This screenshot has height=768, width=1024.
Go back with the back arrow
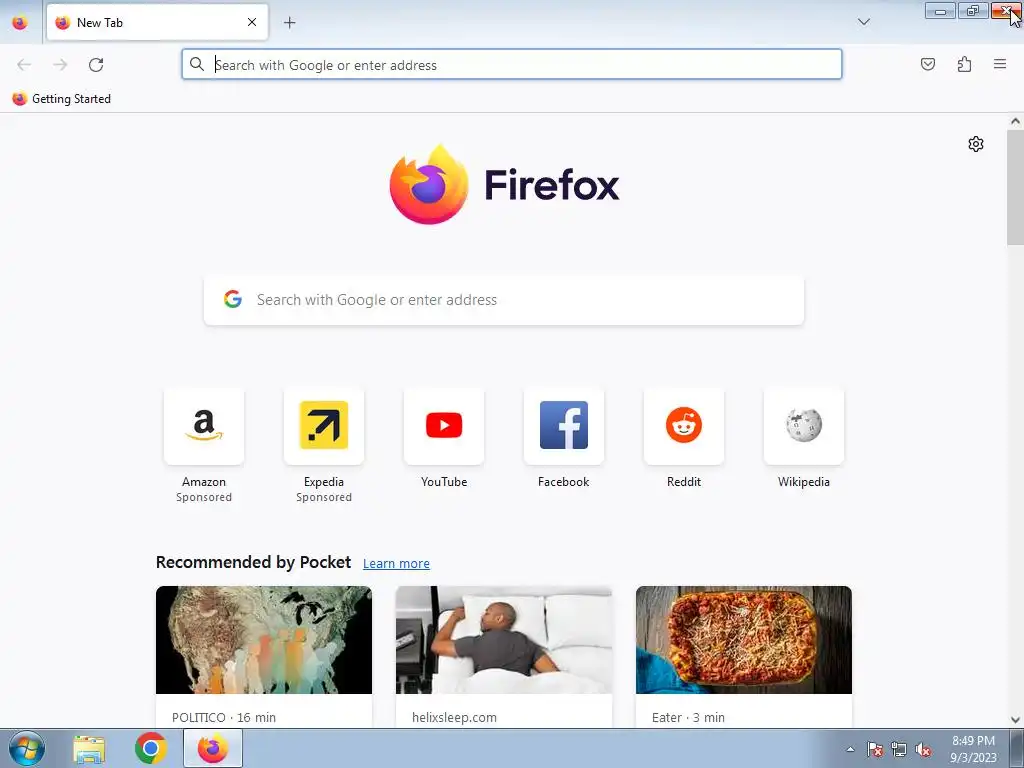[x=24, y=64]
